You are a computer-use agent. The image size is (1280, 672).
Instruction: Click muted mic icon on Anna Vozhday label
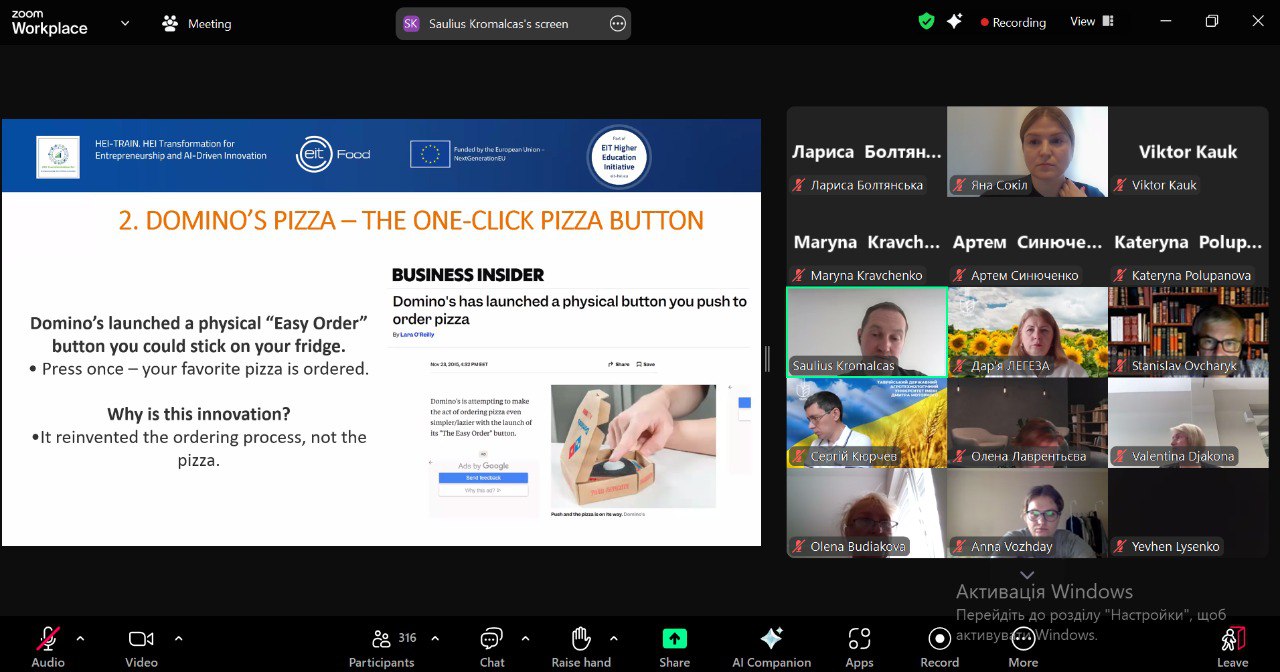pyautogui.click(x=960, y=547)
